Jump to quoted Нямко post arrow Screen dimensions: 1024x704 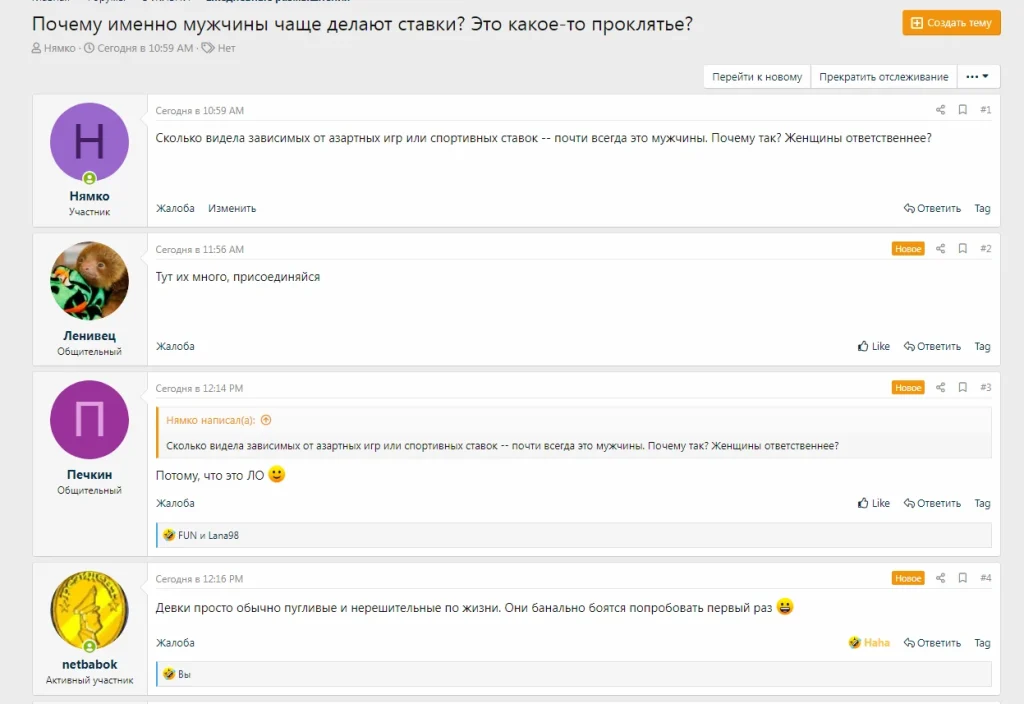(266, 420)
